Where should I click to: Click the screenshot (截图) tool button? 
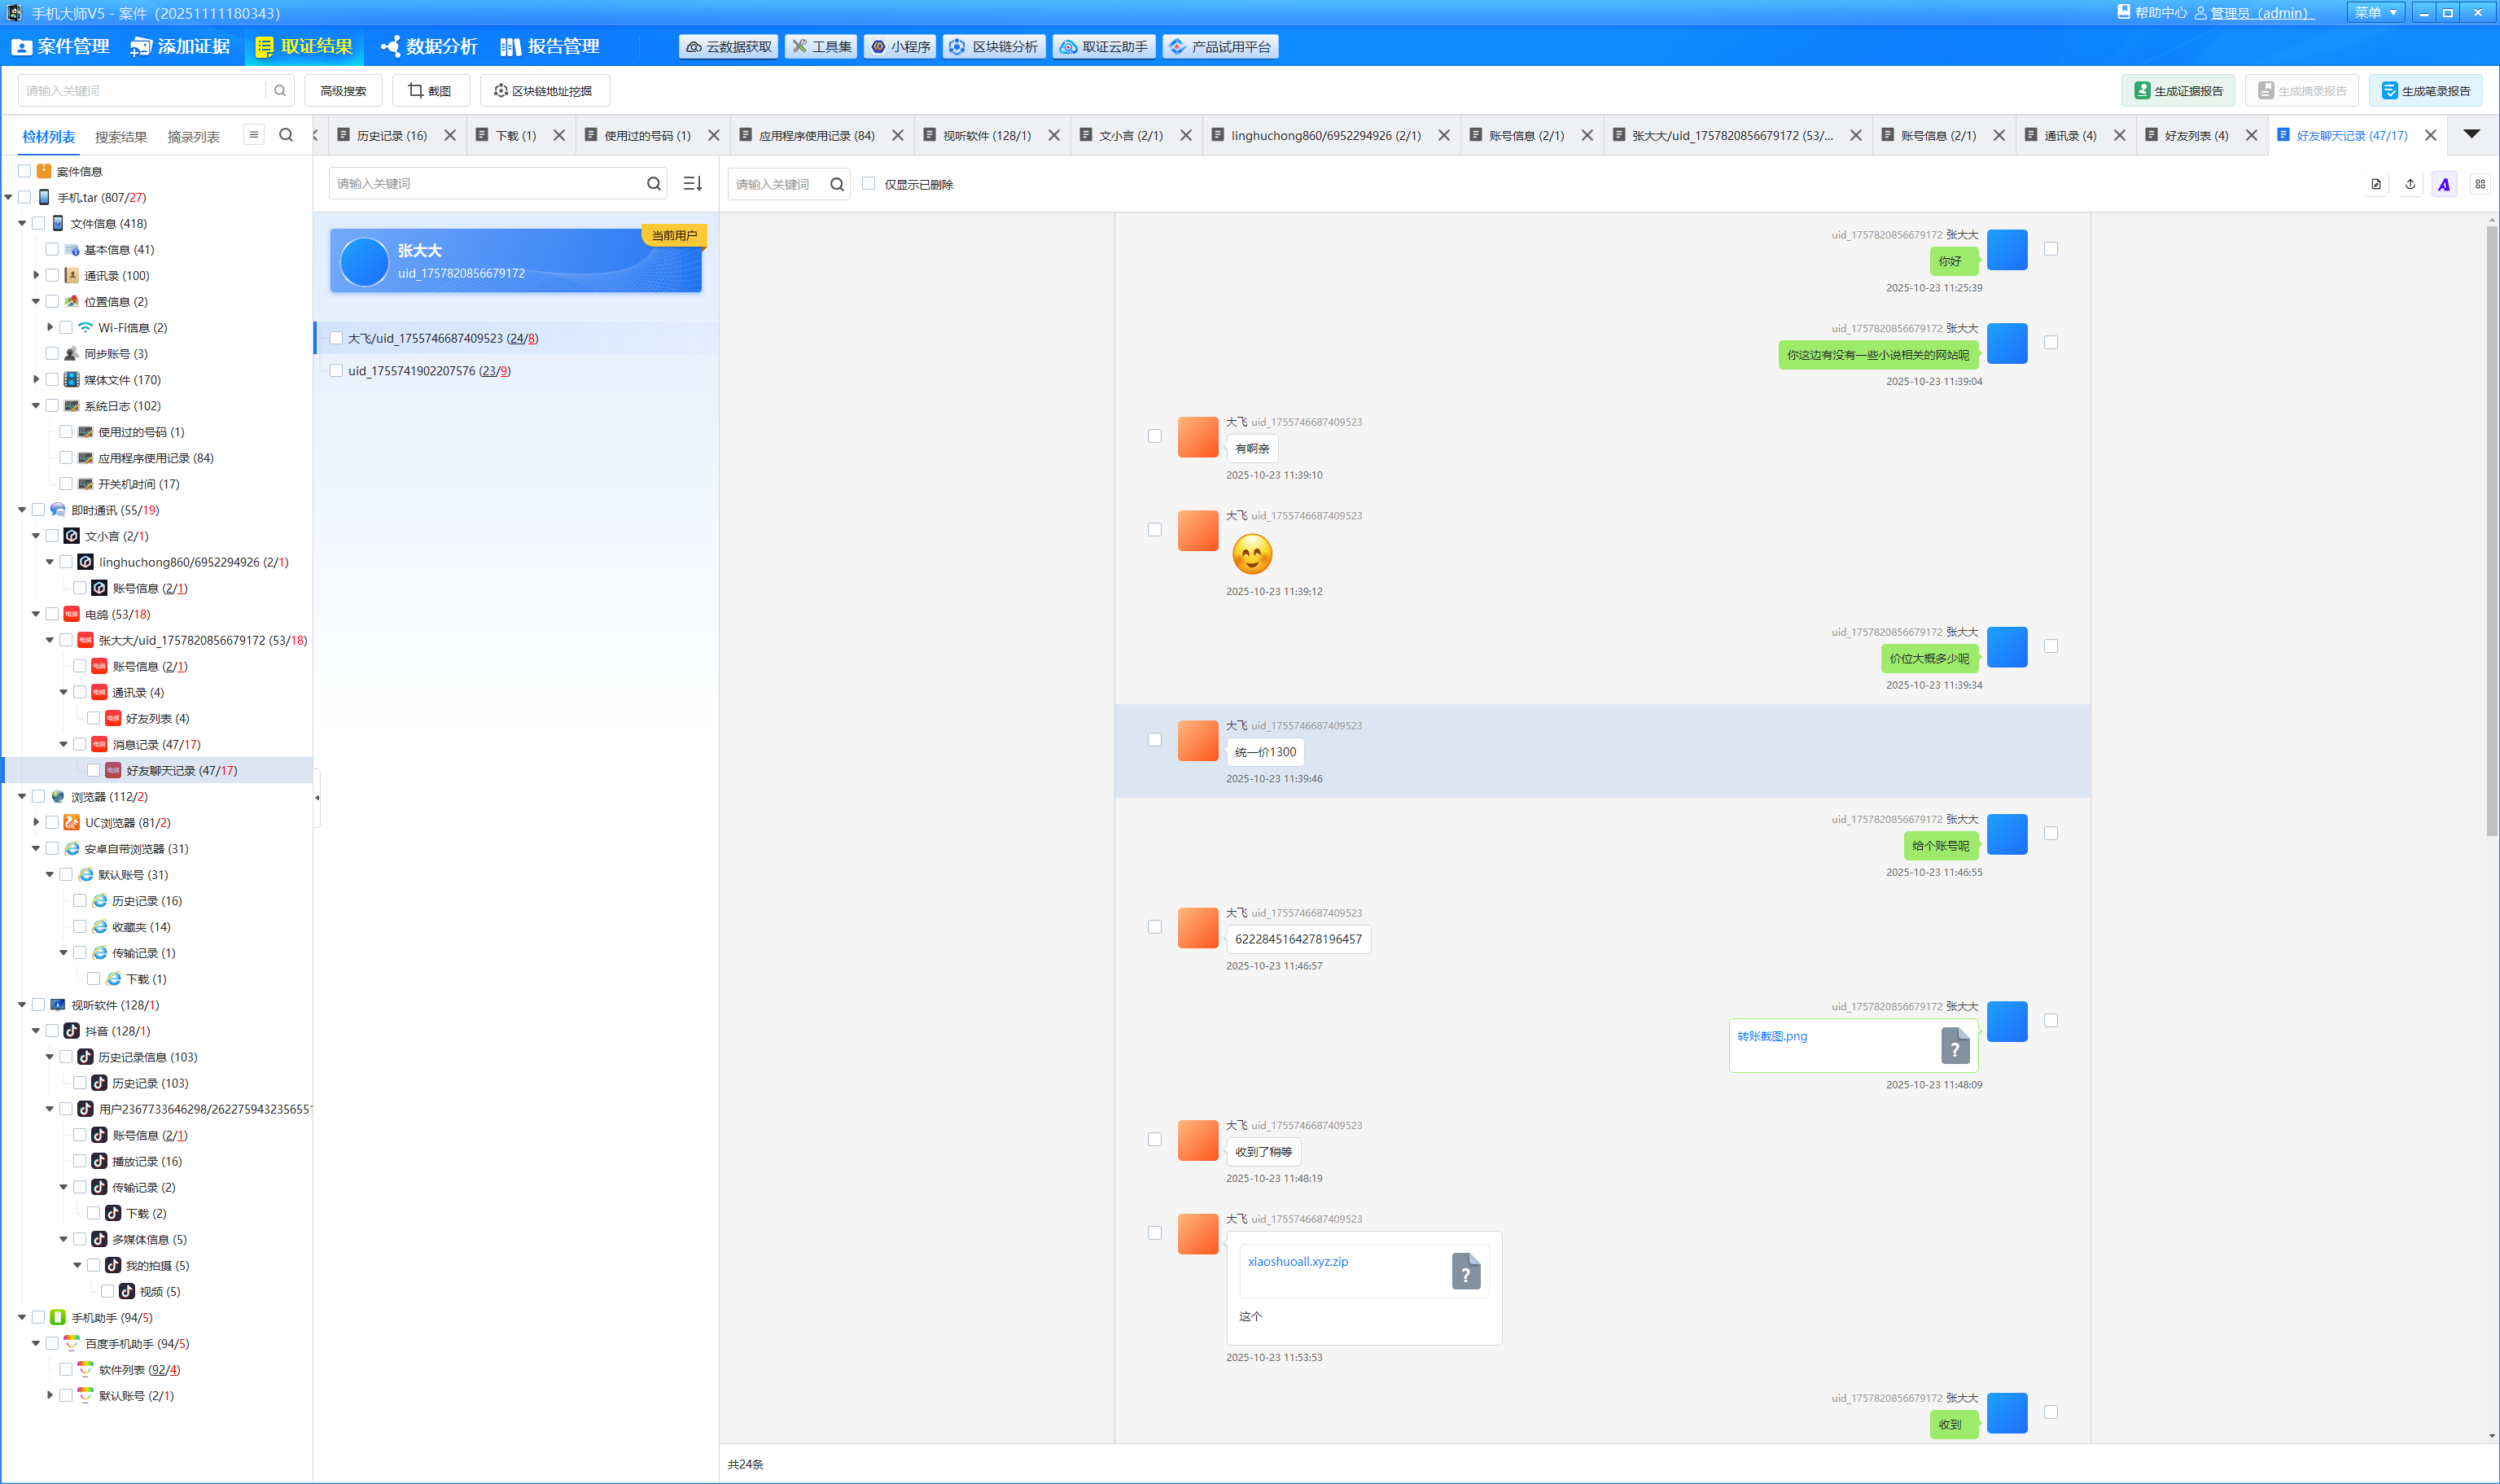430,91
